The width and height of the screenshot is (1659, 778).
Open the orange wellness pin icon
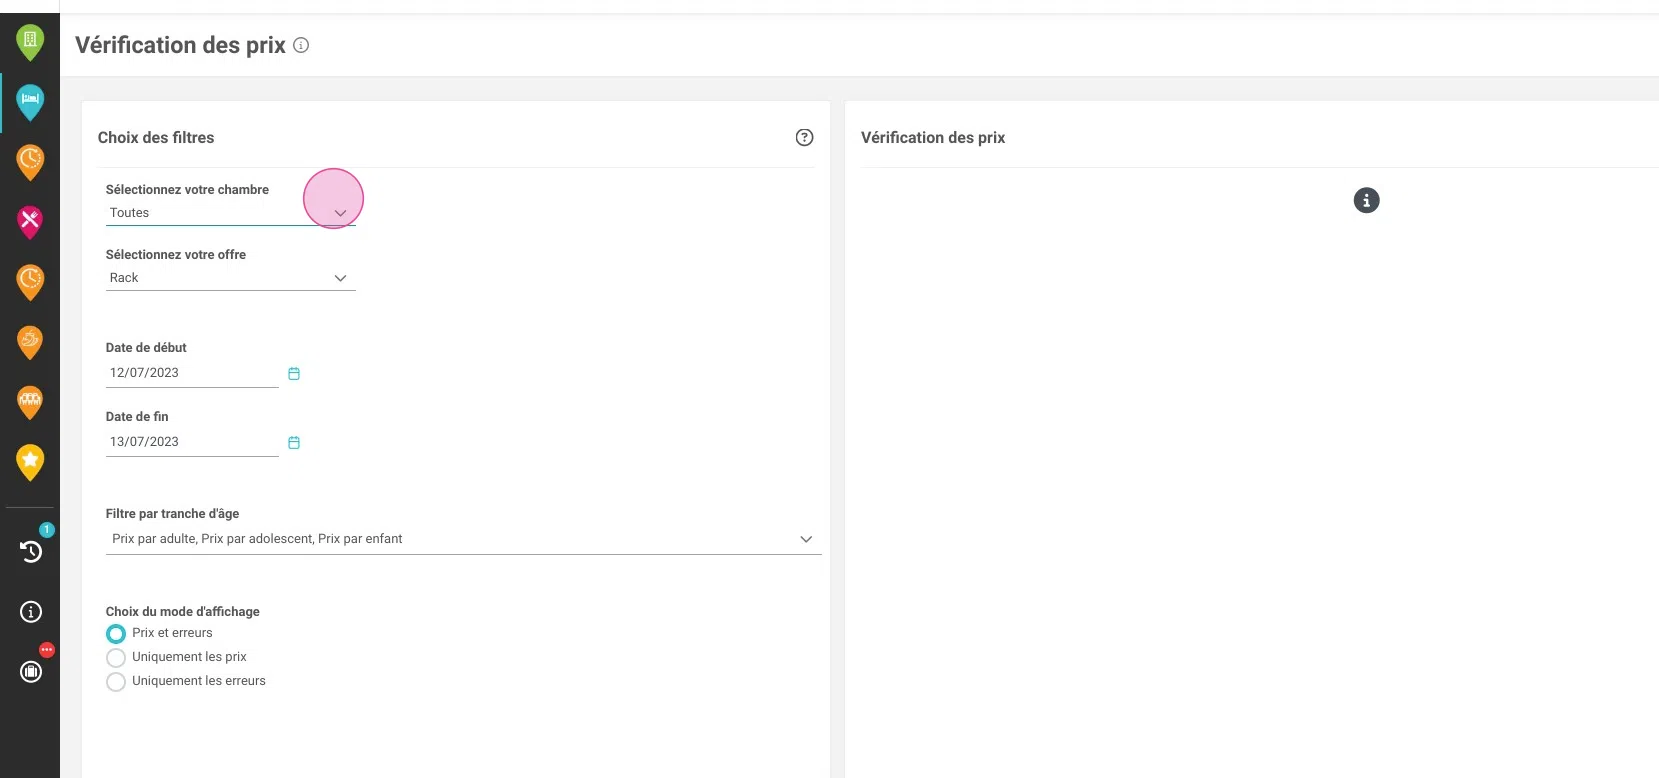click(x=30, y=342)
